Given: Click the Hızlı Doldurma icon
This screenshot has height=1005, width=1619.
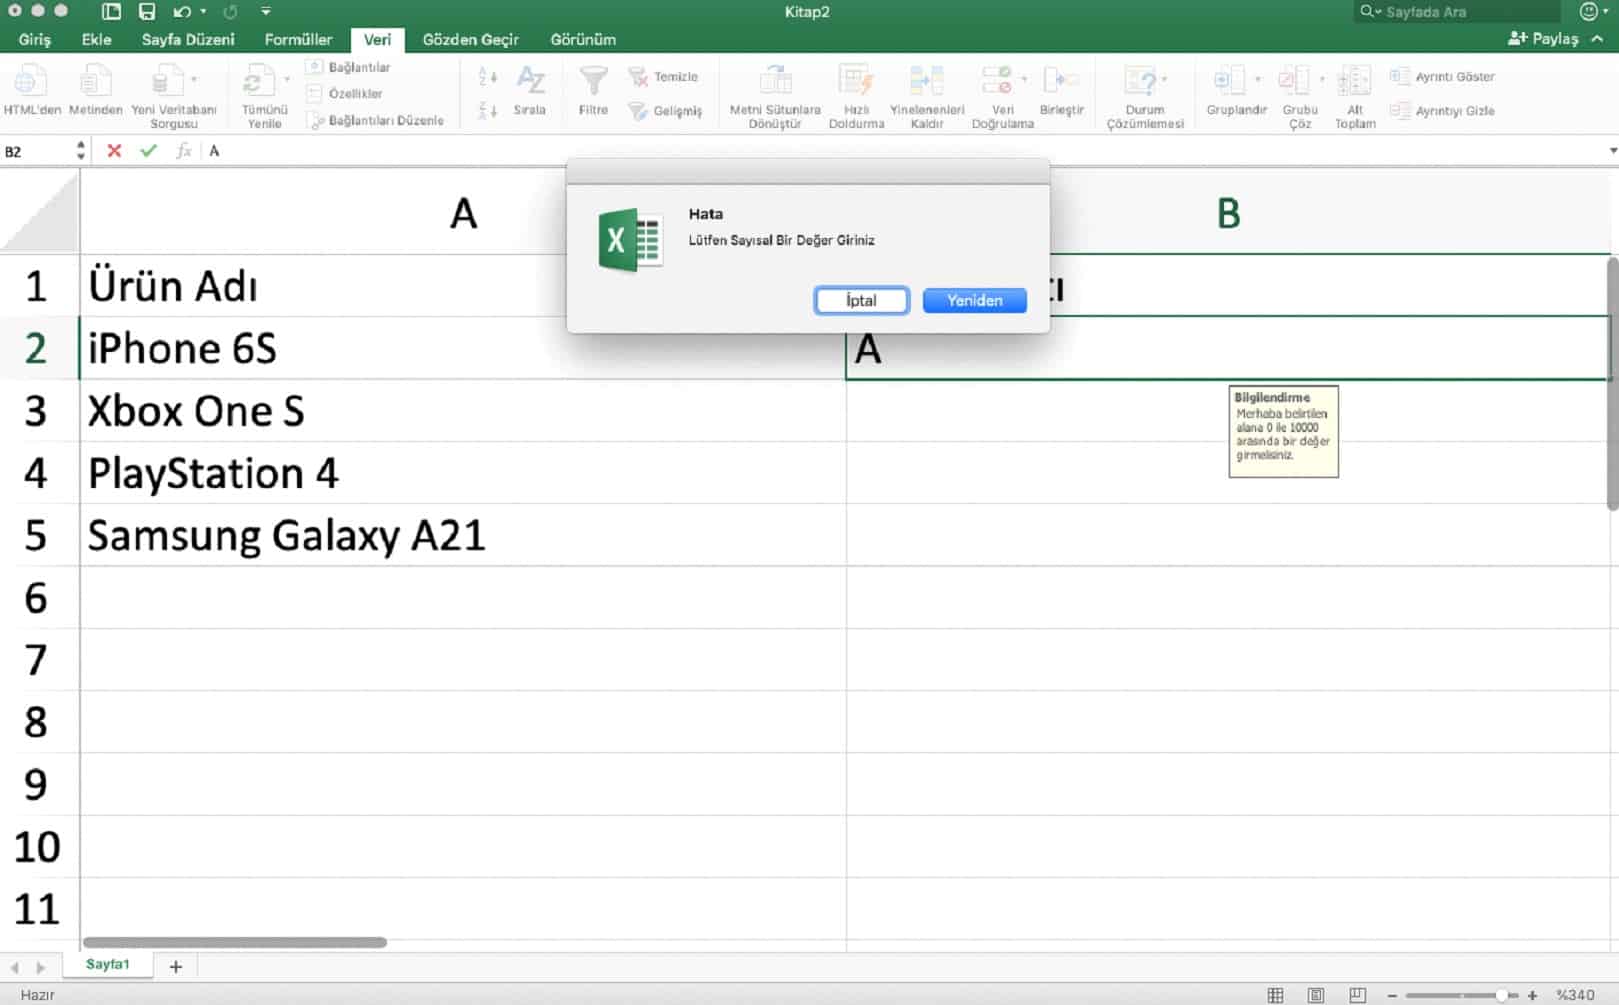Looking at the screenshot, I should coord(856,82).
